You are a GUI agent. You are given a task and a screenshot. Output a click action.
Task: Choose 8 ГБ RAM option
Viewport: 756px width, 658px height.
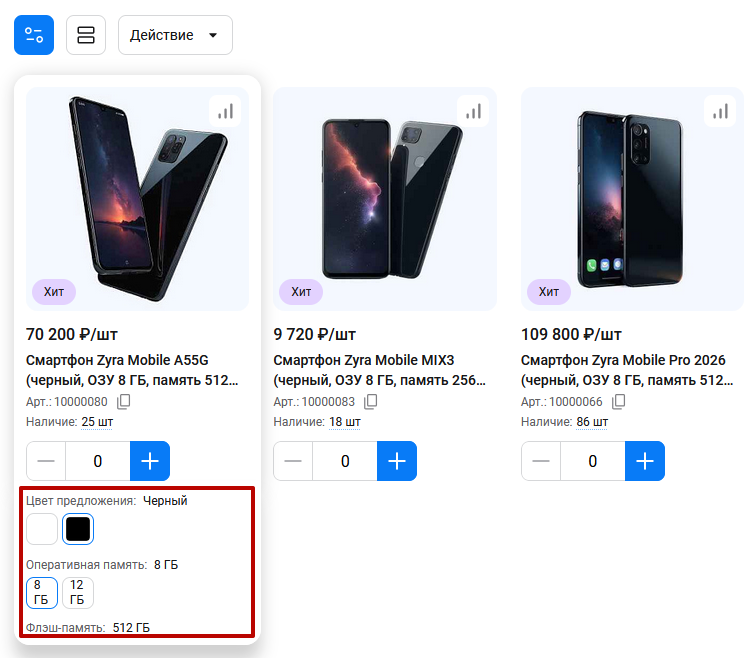[42, 593]
